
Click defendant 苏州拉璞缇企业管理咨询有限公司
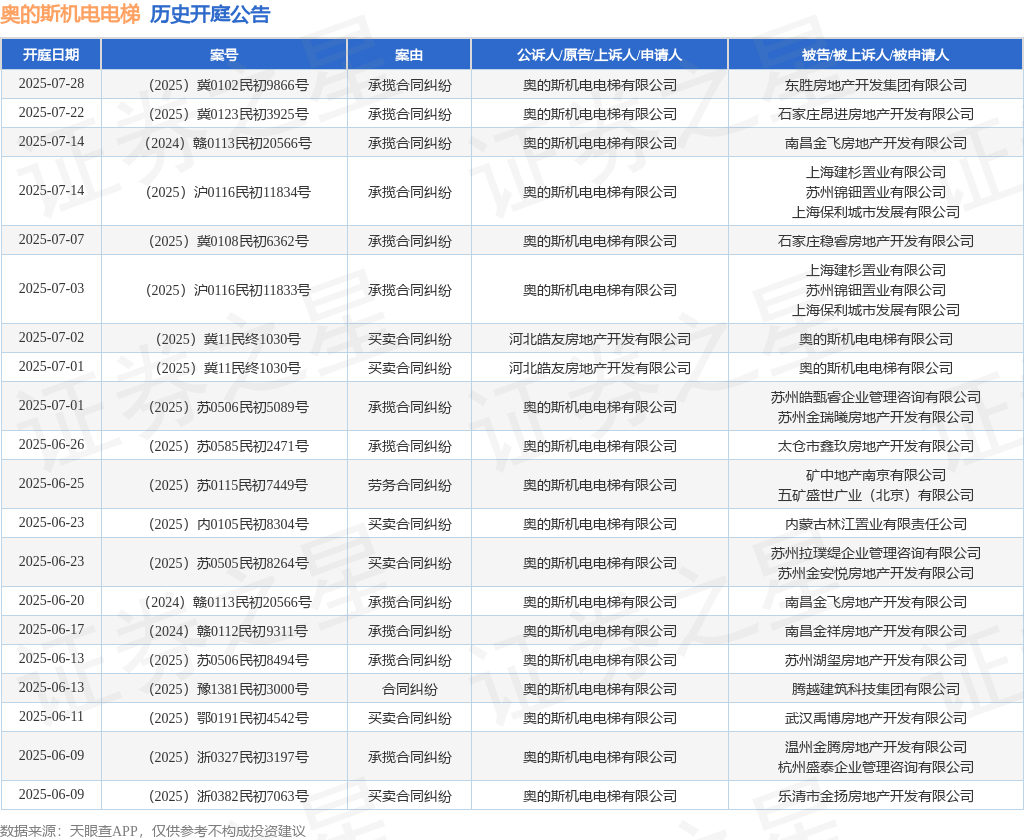coord(875,553)
